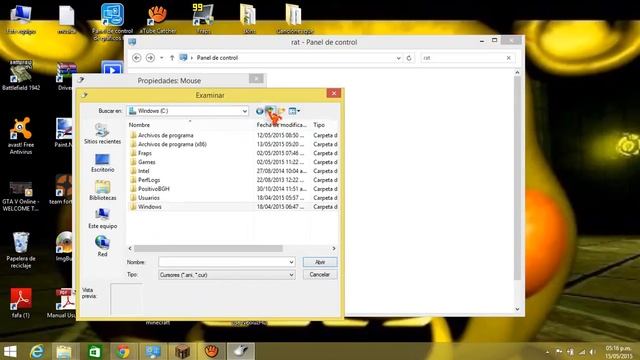
Task: Click the Cancelar button
Action: [x=320, y=275]
